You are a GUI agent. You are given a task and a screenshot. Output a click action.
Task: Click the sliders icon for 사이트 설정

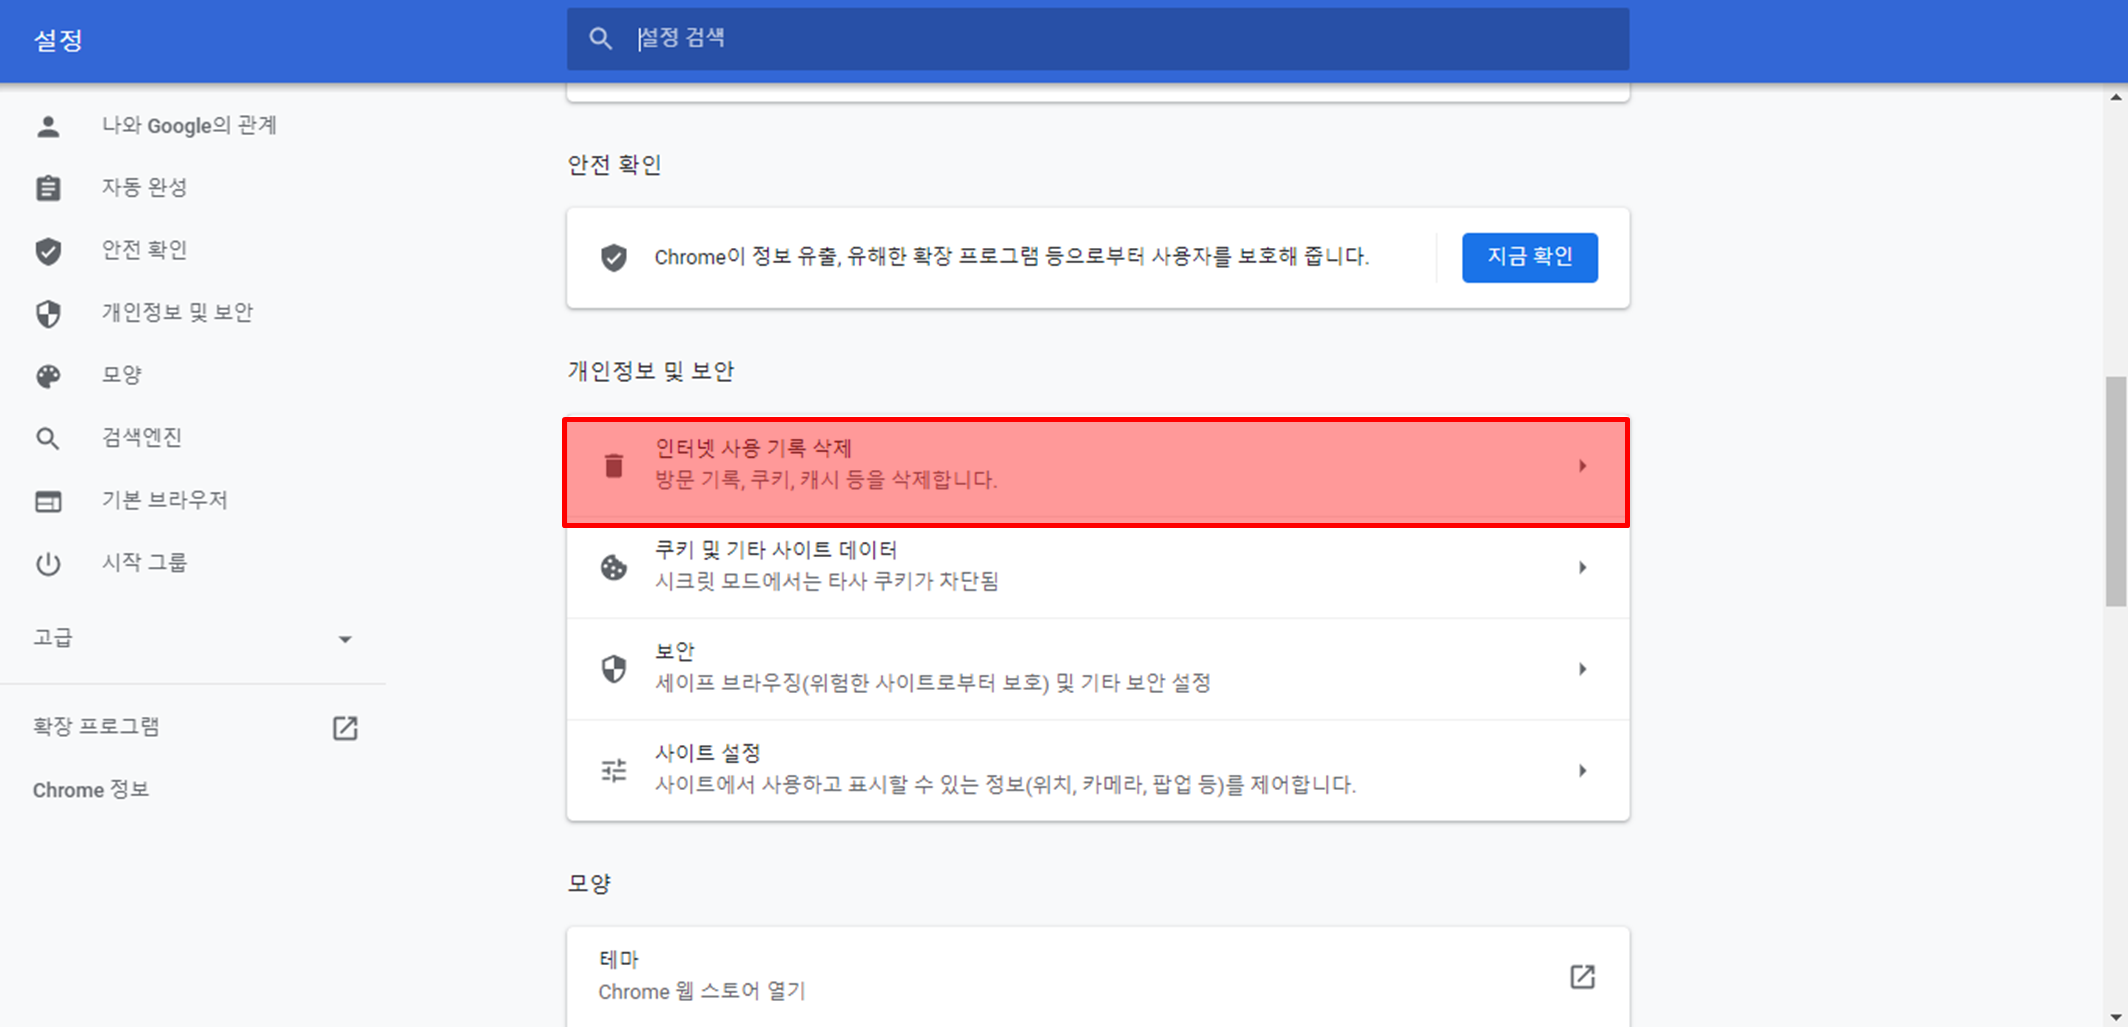click(614, 770)
